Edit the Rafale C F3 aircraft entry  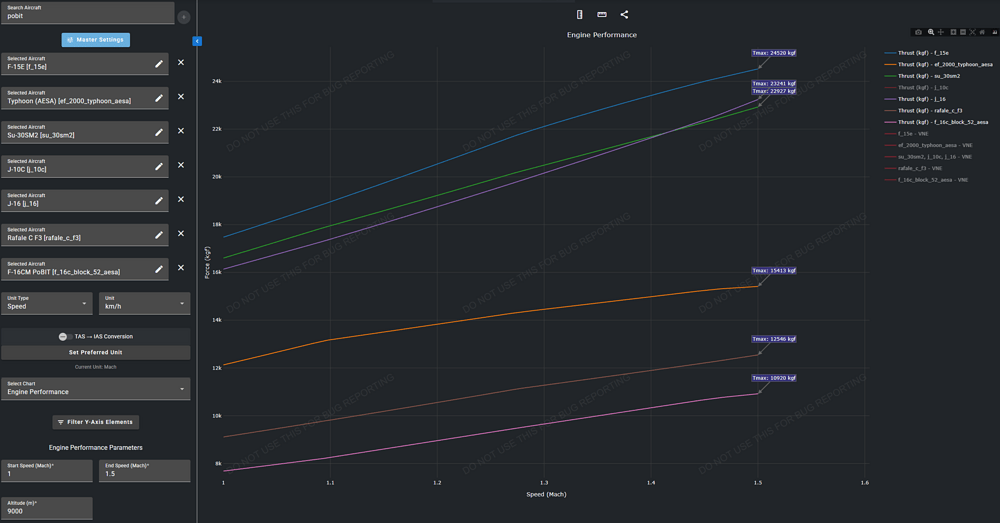[x=159, y=235]
